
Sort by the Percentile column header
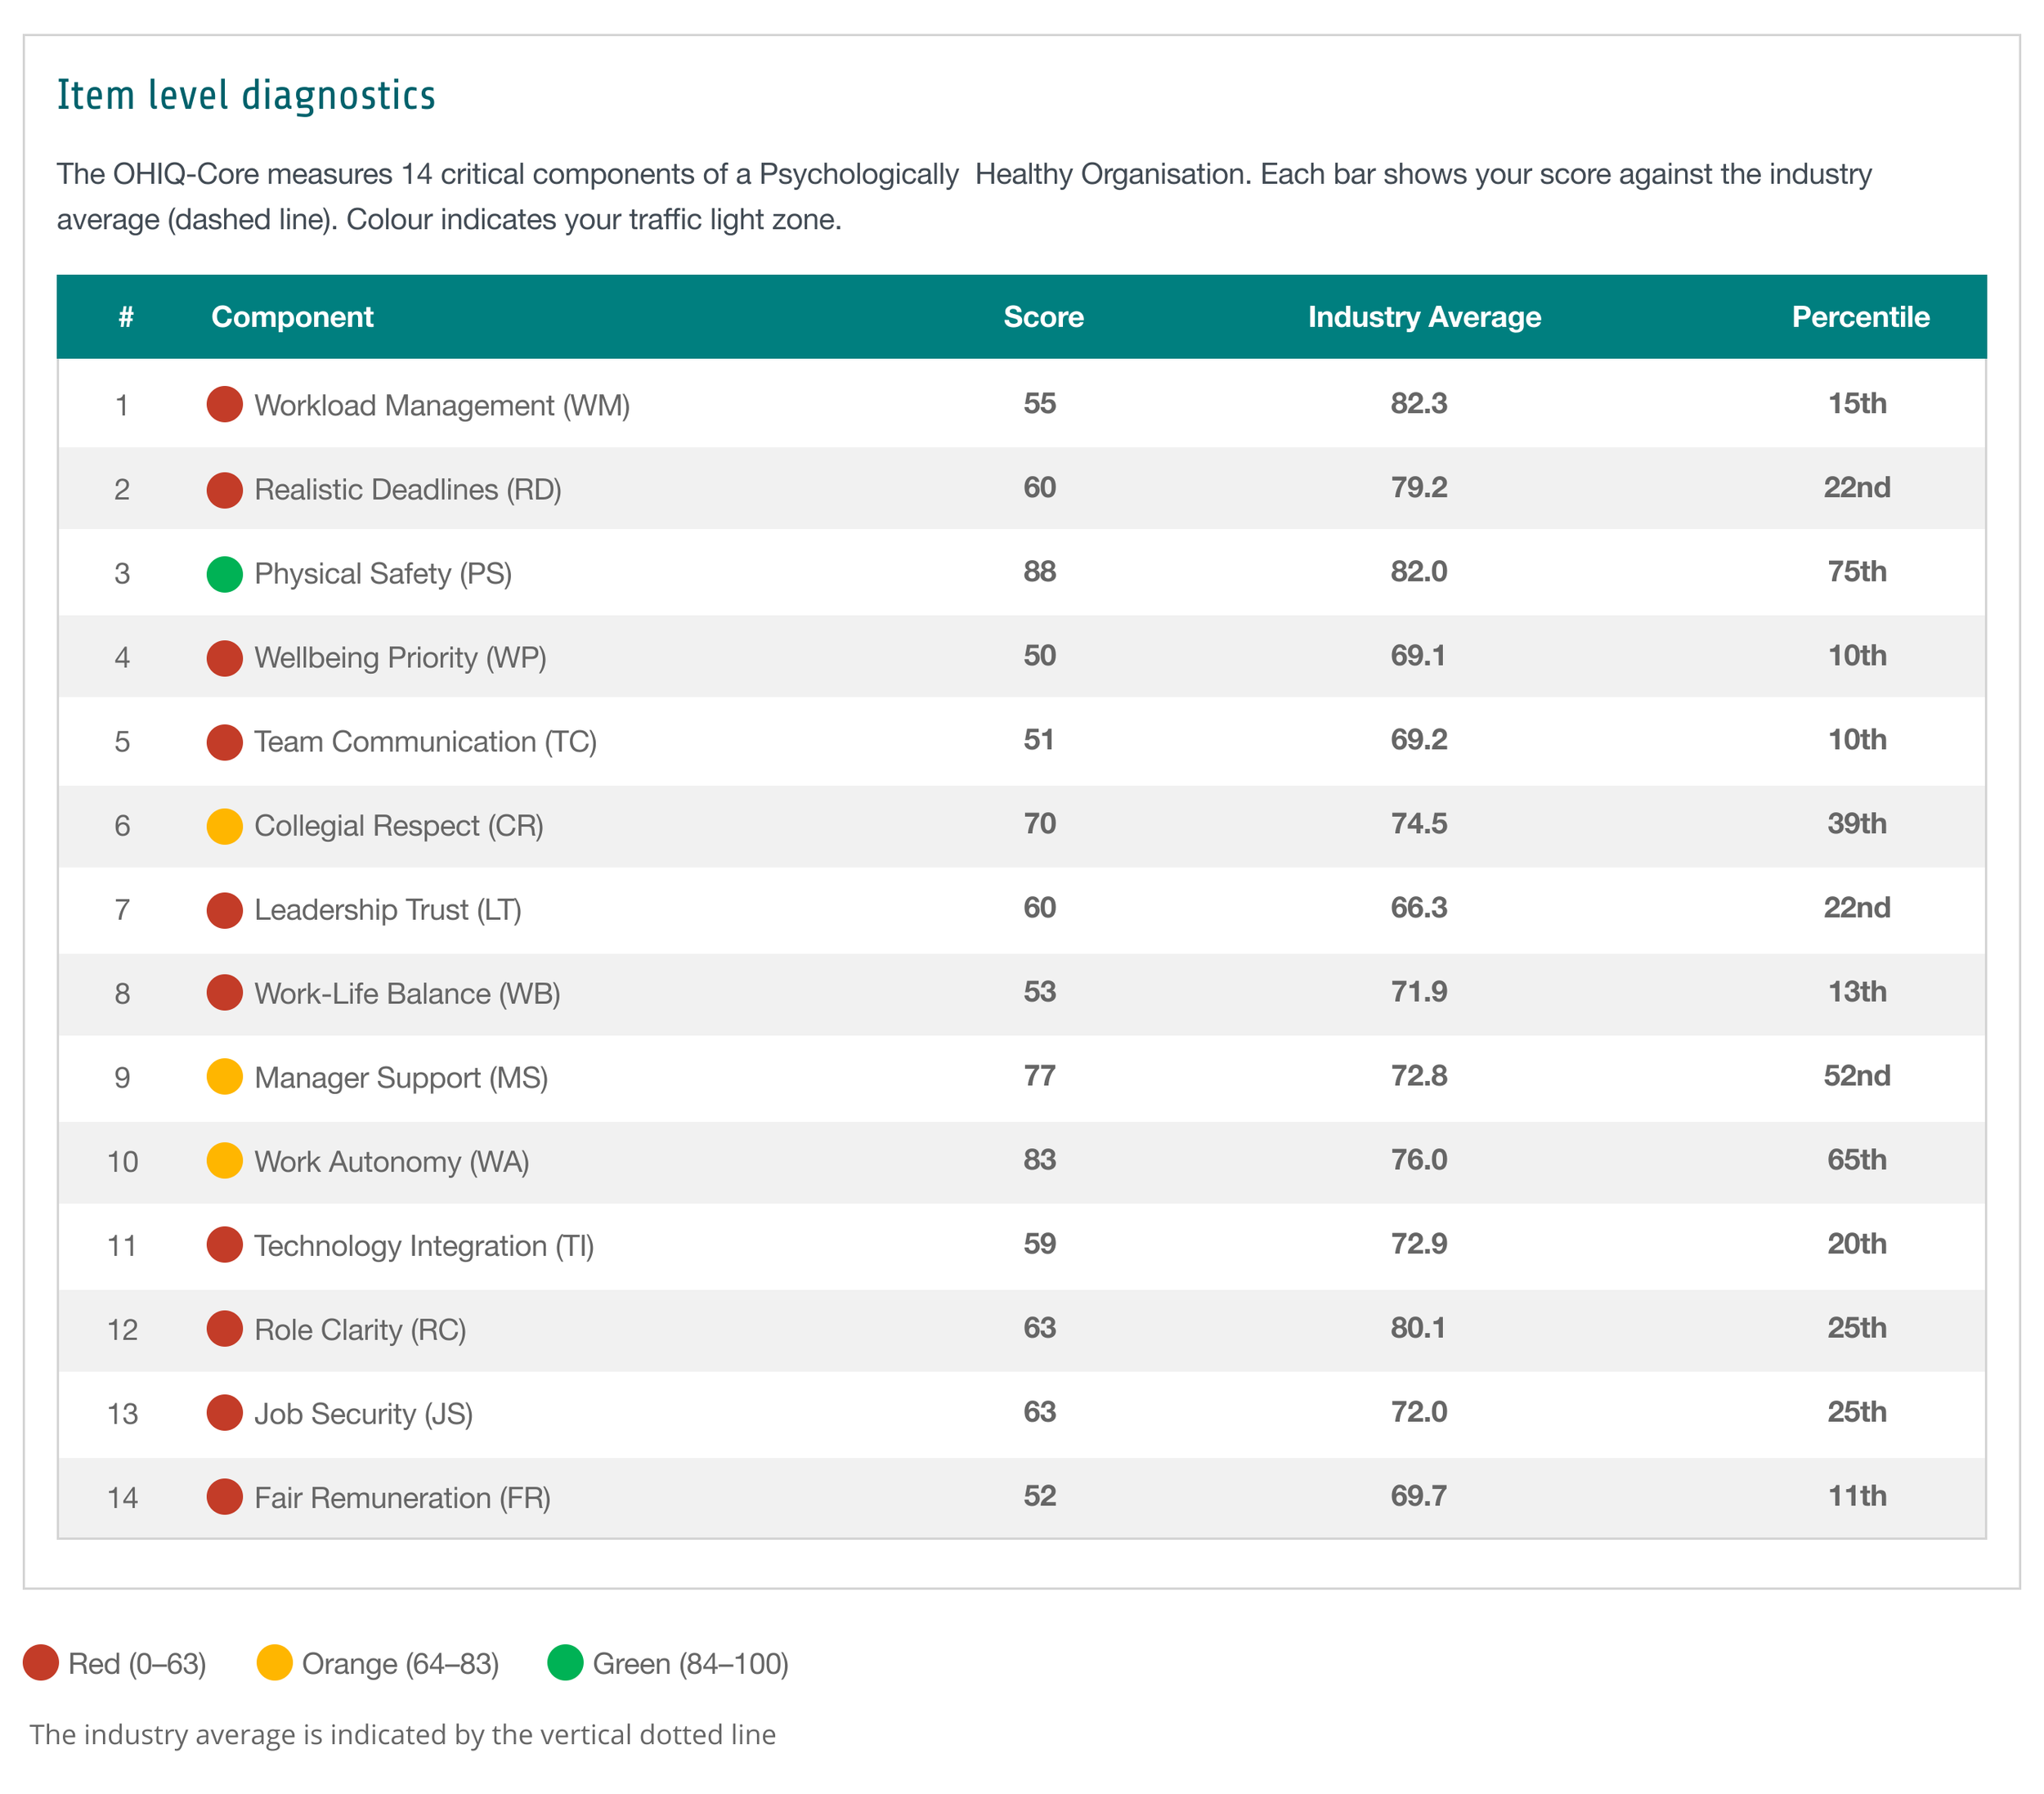coord(1860,316)
